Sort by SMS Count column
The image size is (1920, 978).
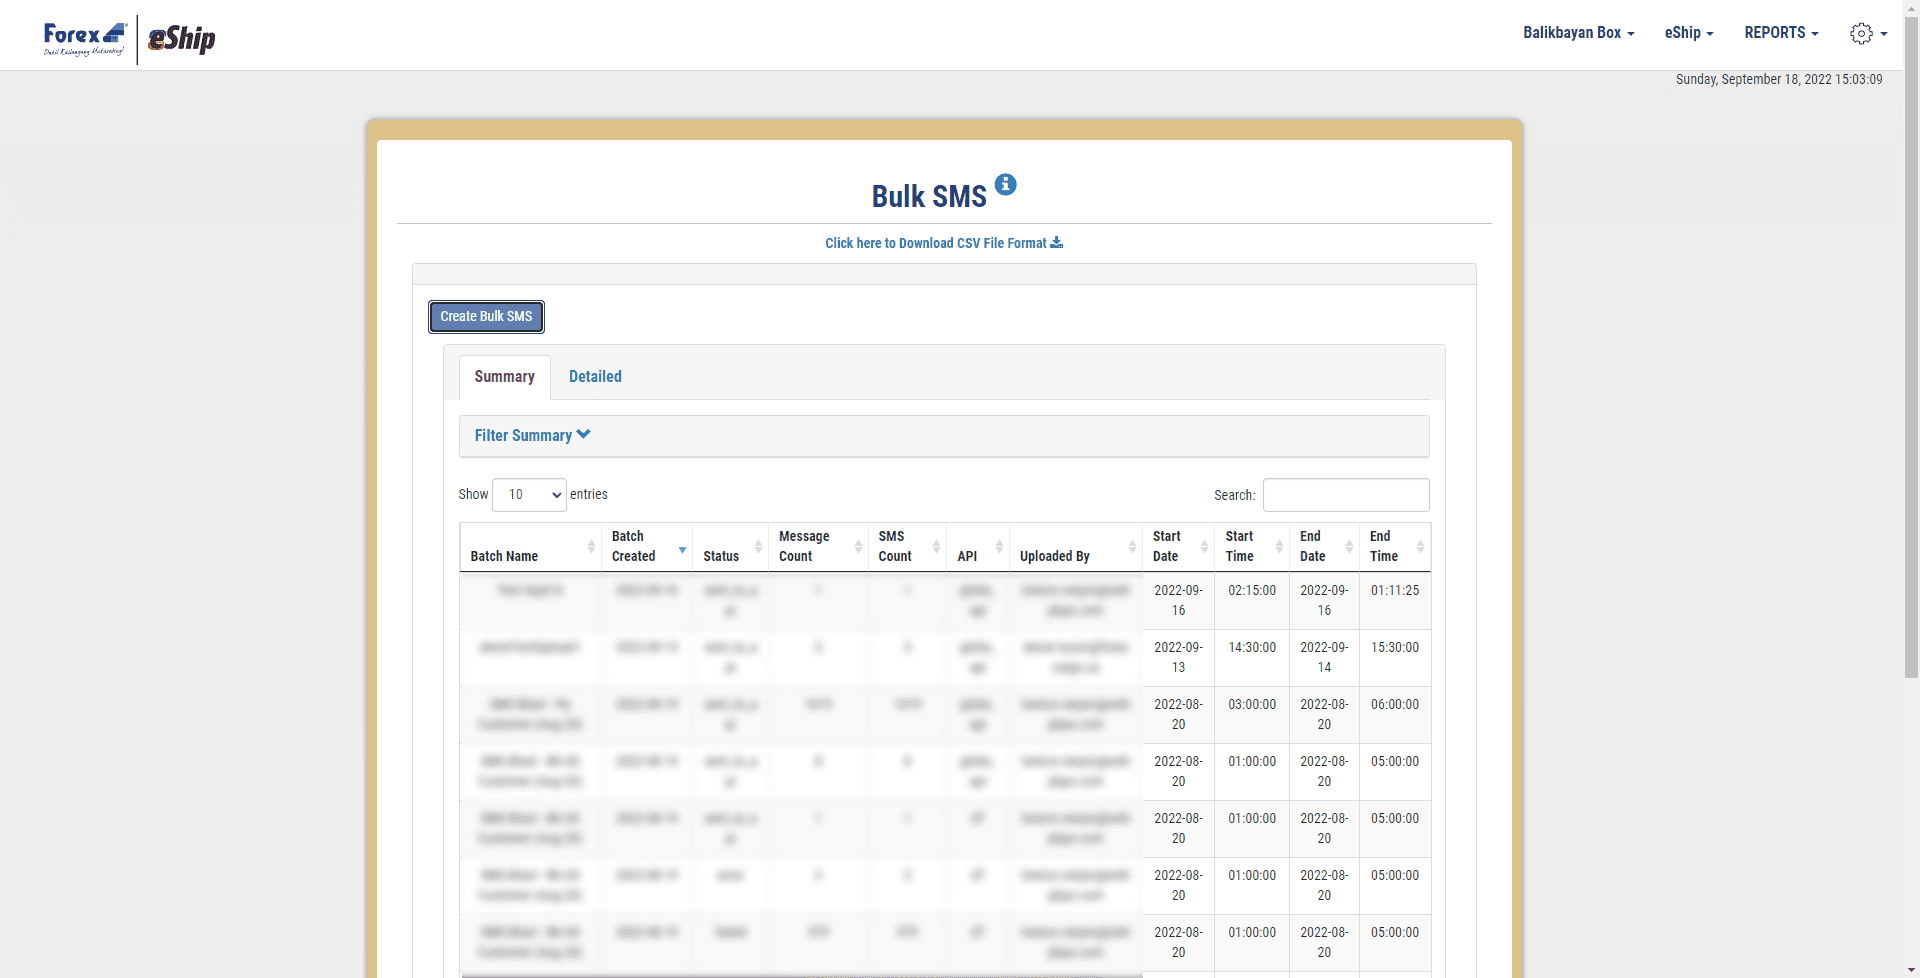tap(907, 547)
